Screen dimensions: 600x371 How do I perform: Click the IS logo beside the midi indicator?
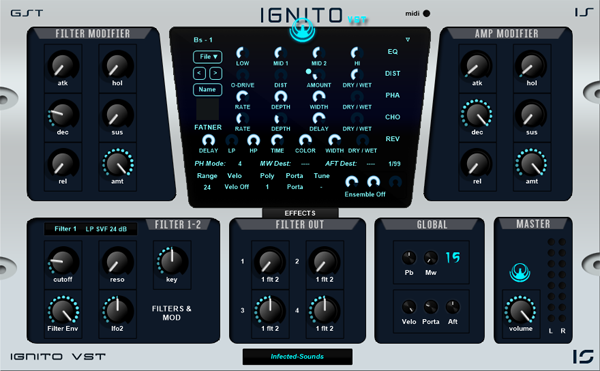[584, 13]
